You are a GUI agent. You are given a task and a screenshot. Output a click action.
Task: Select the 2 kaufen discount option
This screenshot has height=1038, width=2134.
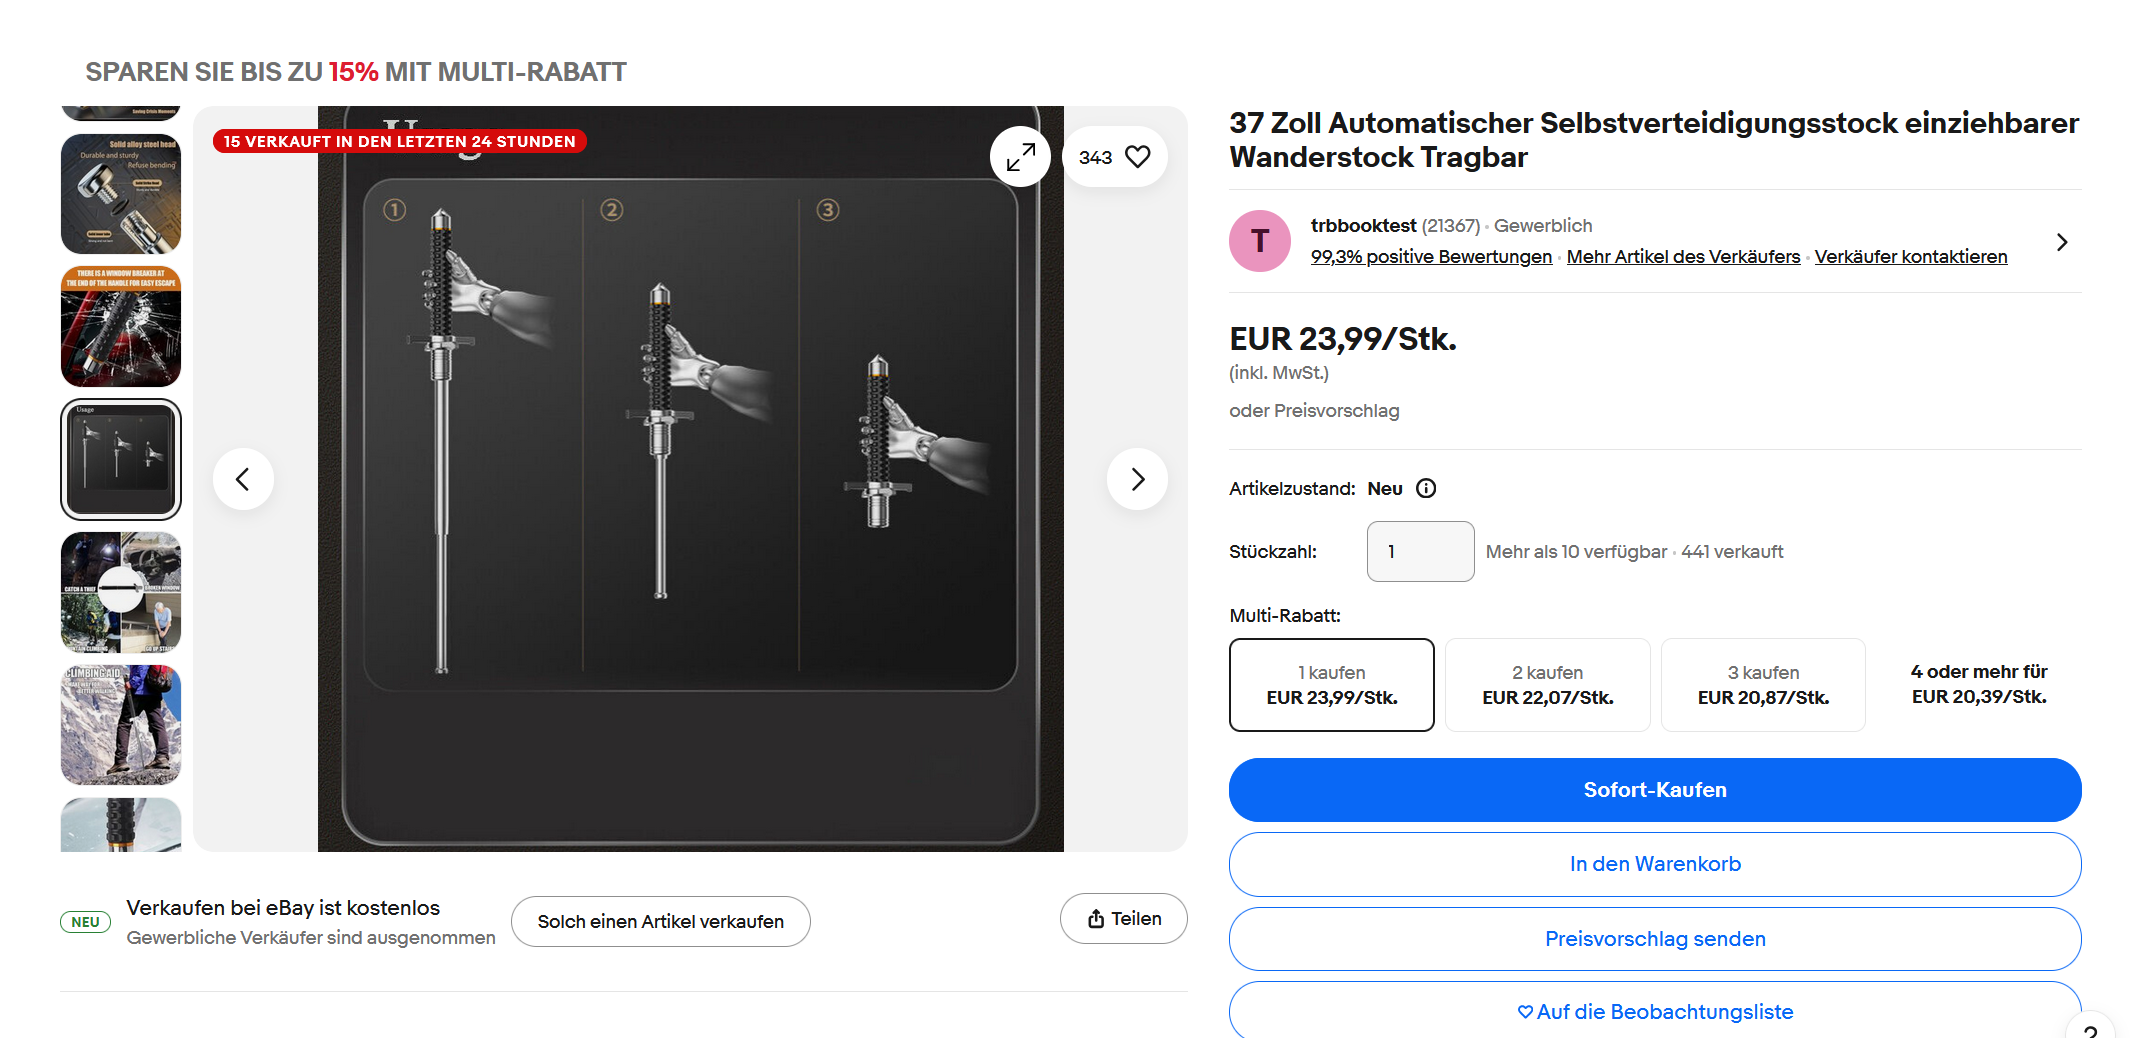pyautogui.click(x=1547, y=685)
